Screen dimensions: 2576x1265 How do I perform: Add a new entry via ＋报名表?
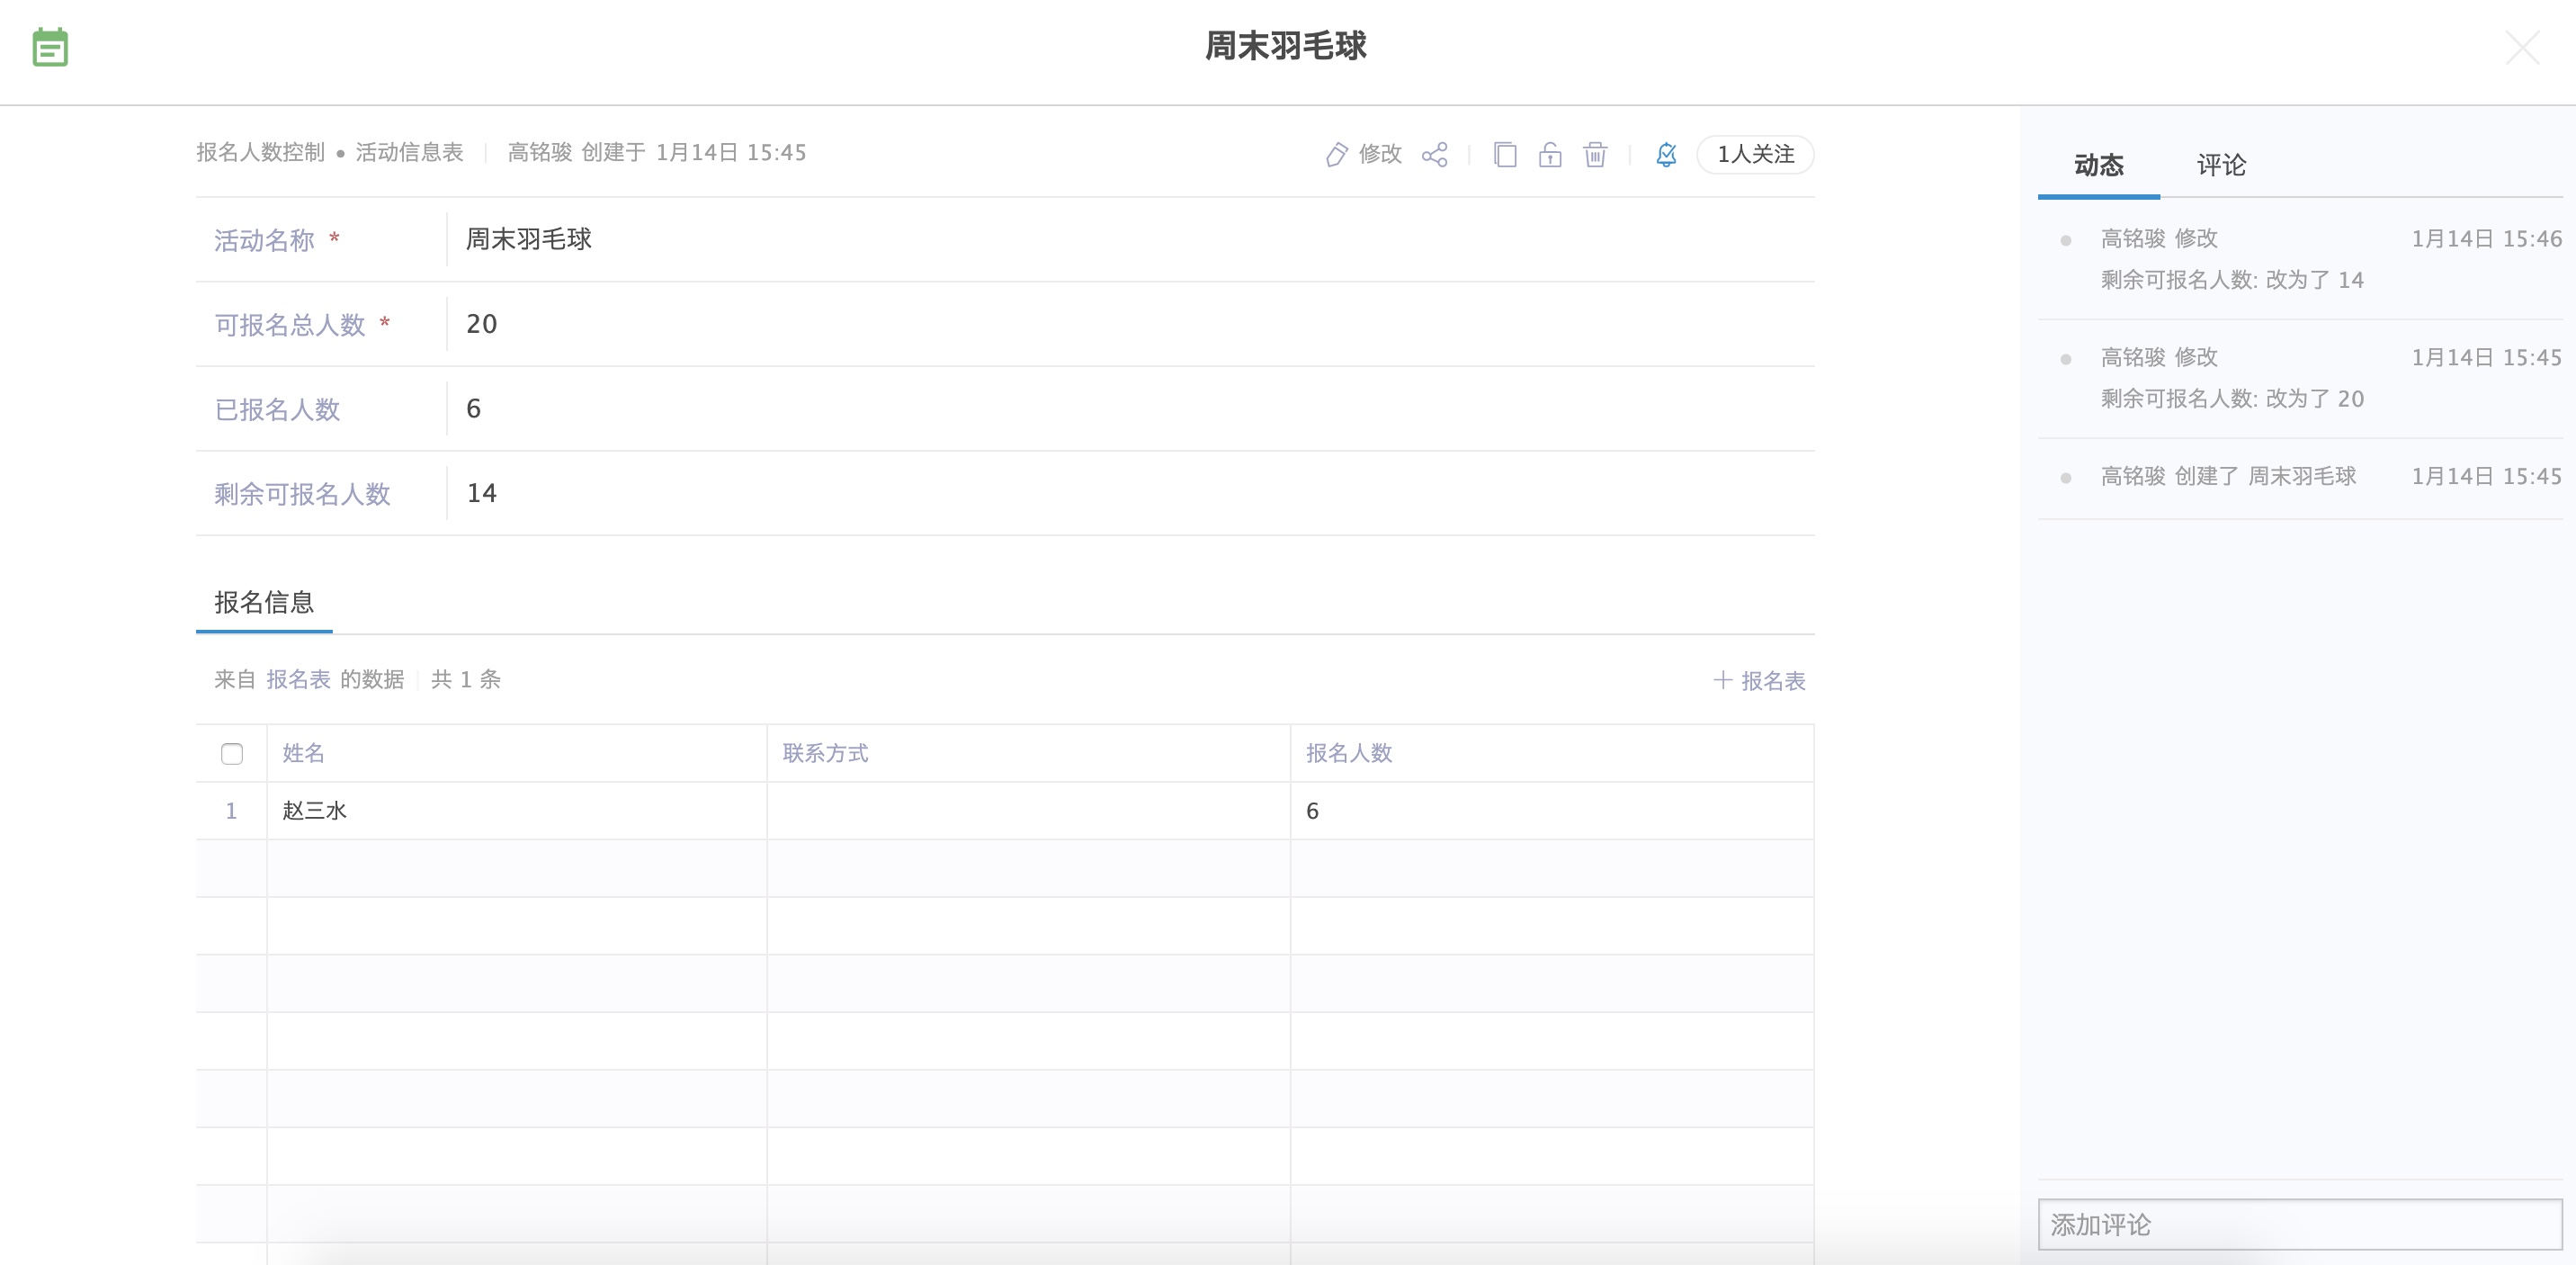tap(1759, 681)
